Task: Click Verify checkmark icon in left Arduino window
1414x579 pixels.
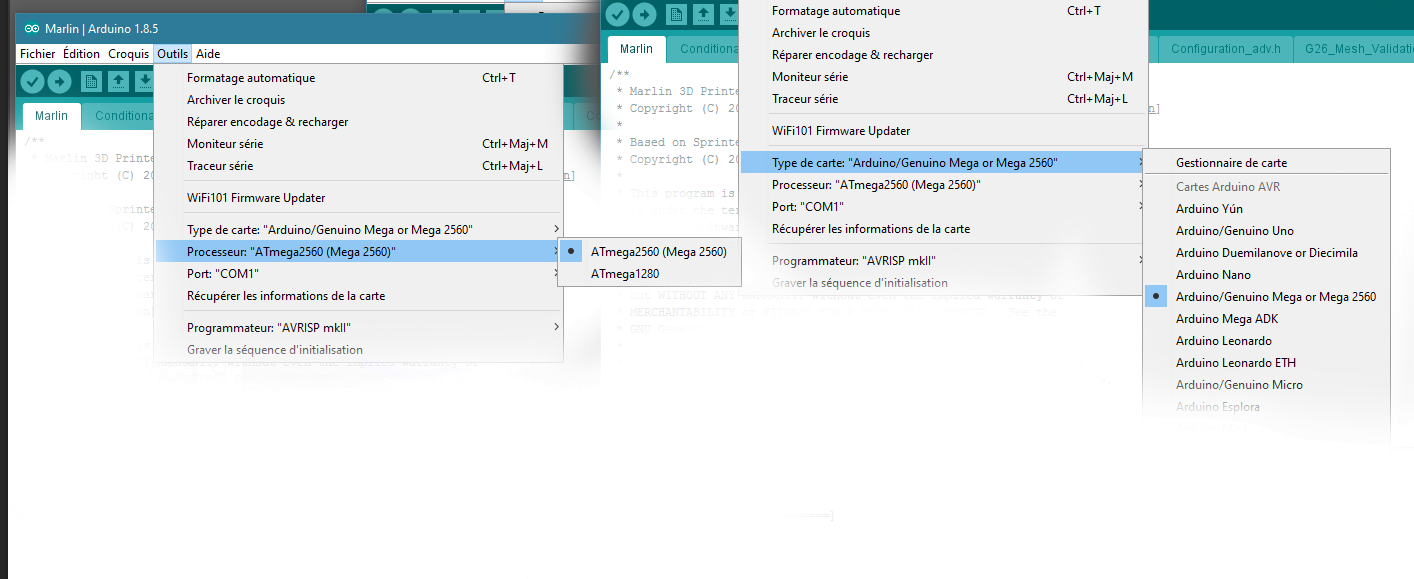Action: tap(33, 82)
